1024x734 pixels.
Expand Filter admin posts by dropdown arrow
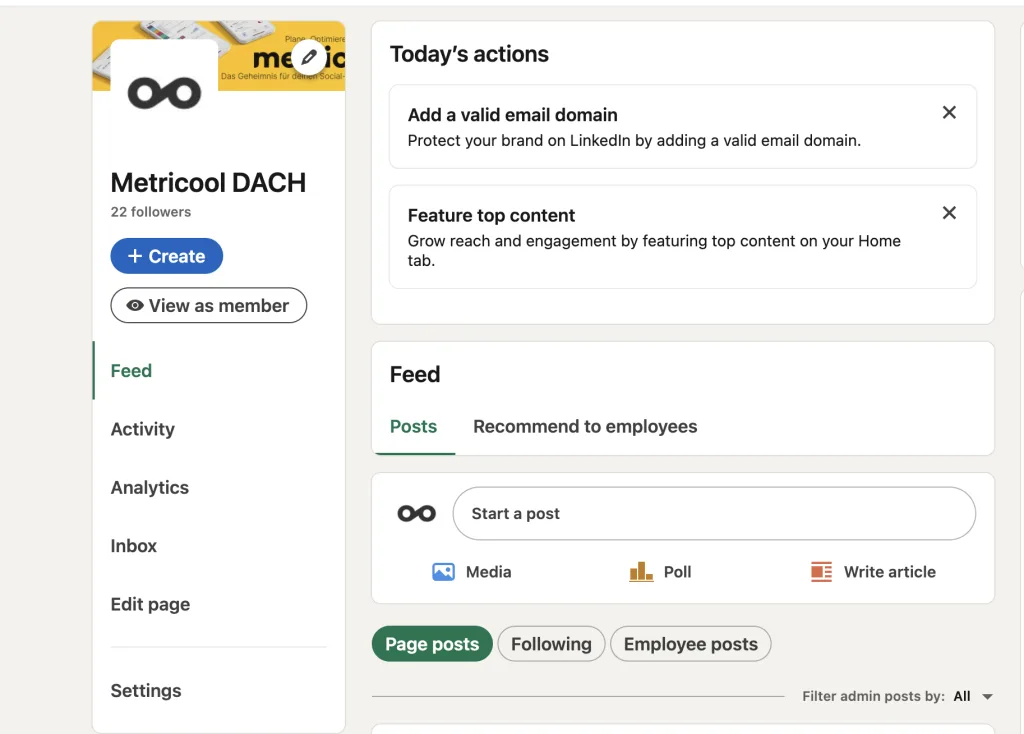coord(987,697)
